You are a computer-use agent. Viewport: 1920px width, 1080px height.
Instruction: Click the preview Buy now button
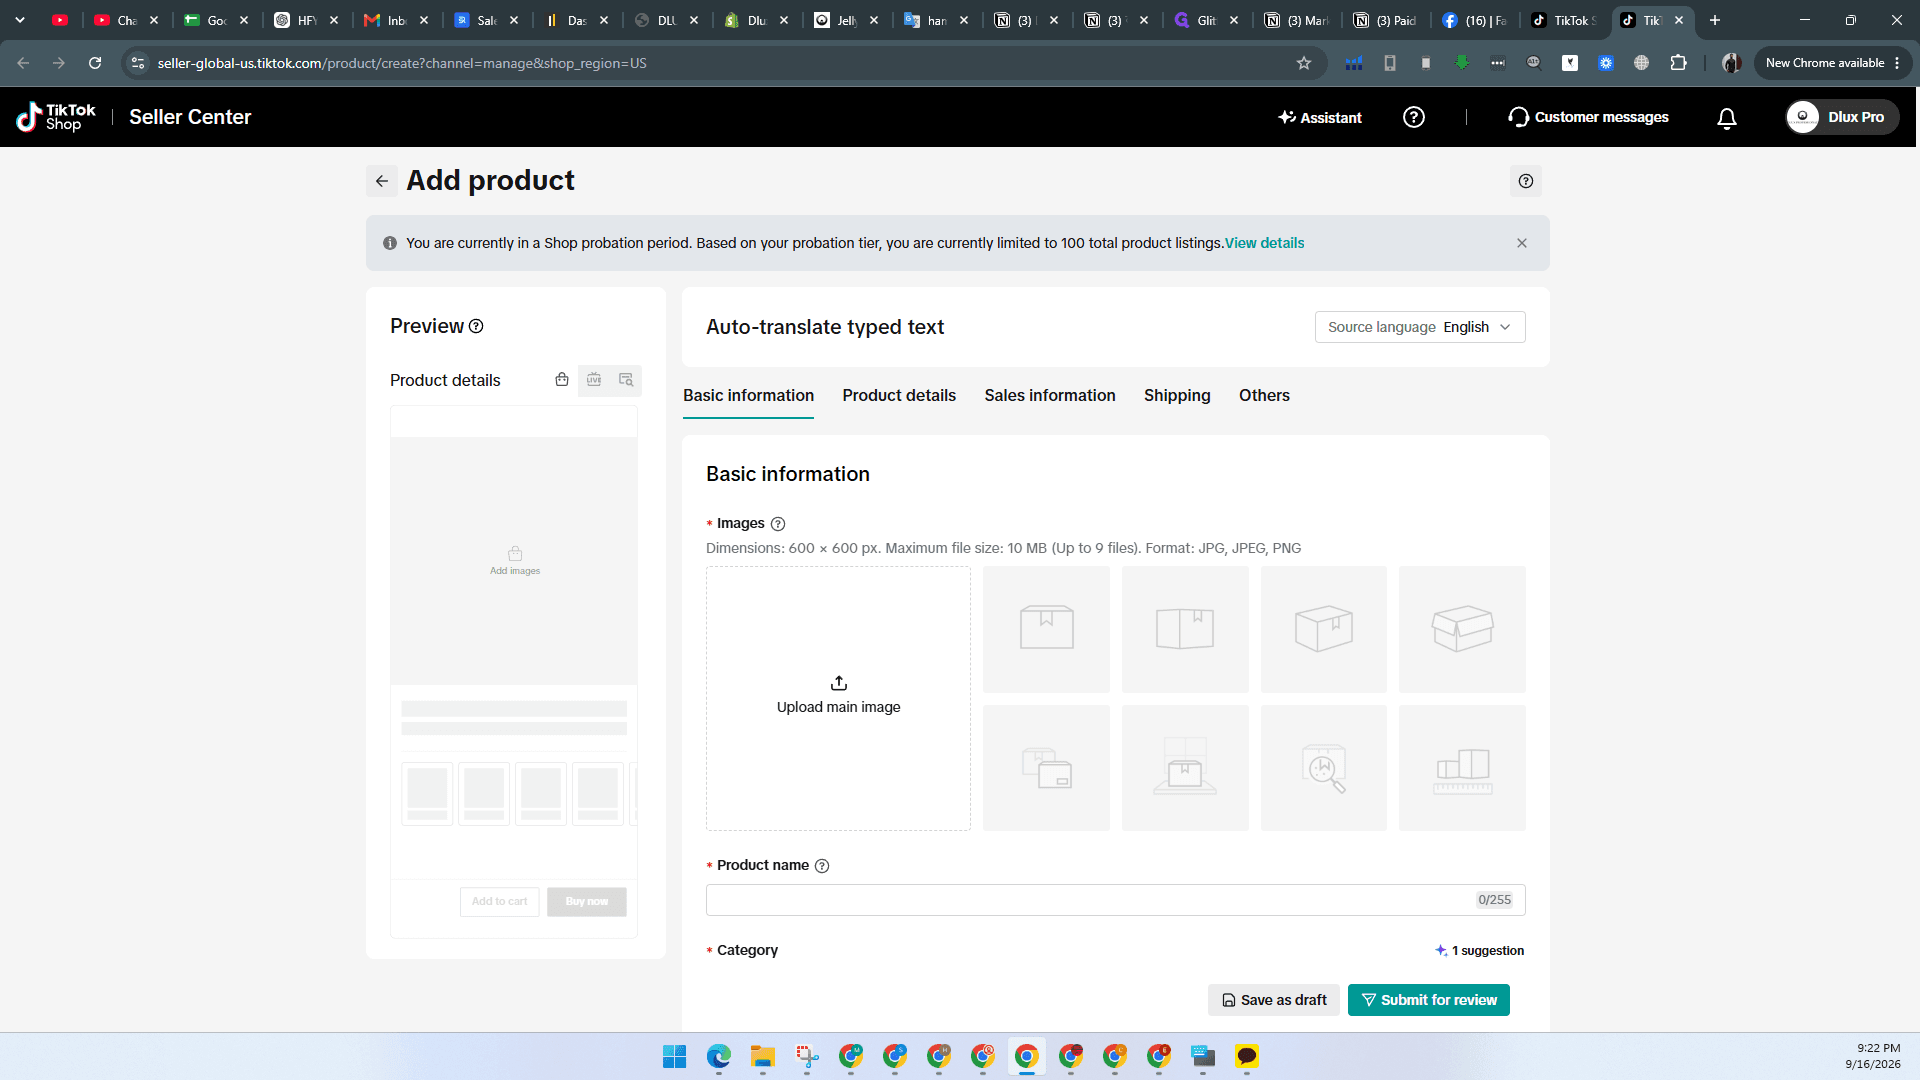point(586,902)
